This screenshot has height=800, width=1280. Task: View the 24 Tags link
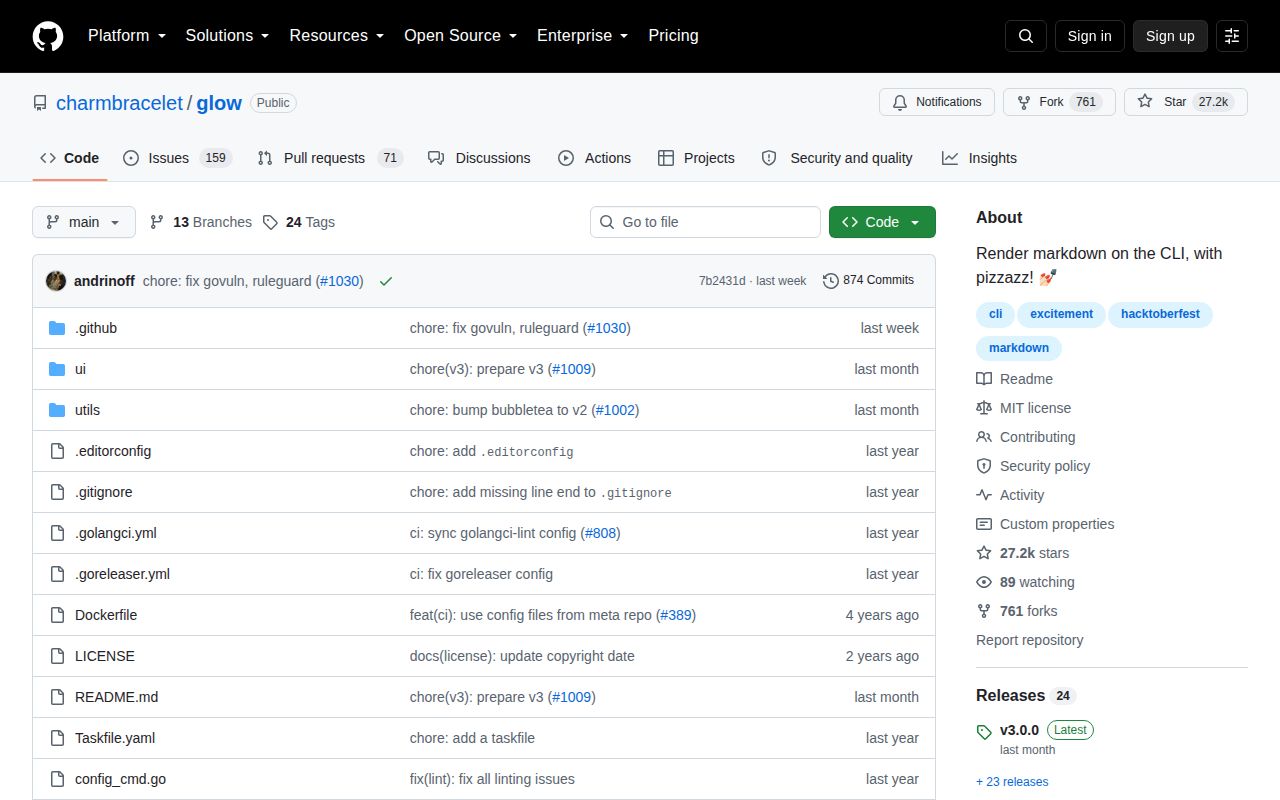[x=299, y=222]
